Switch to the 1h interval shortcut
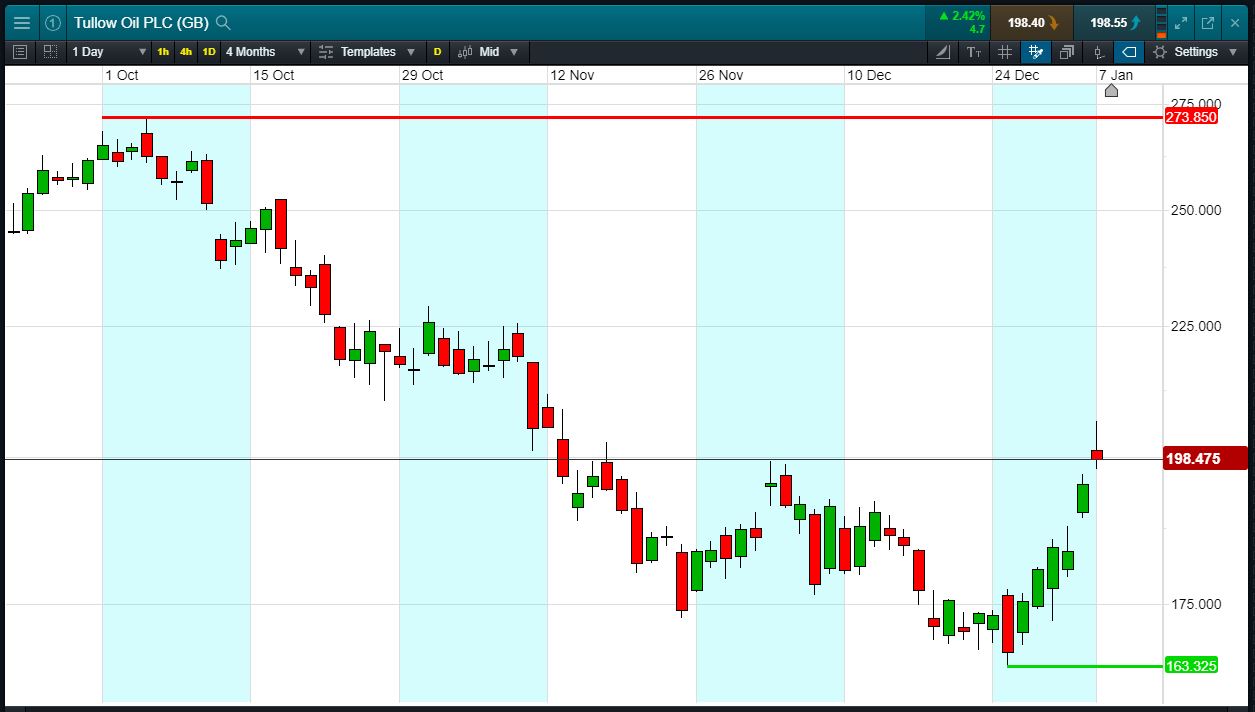Screen dimensions: 1255x712 (x=163, y=52)
